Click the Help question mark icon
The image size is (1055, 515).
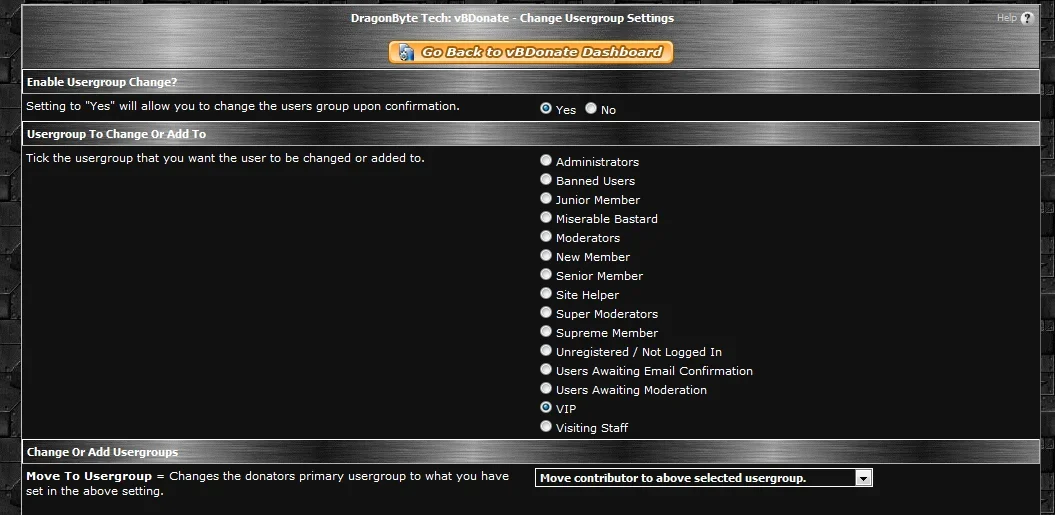point(1027,18)
